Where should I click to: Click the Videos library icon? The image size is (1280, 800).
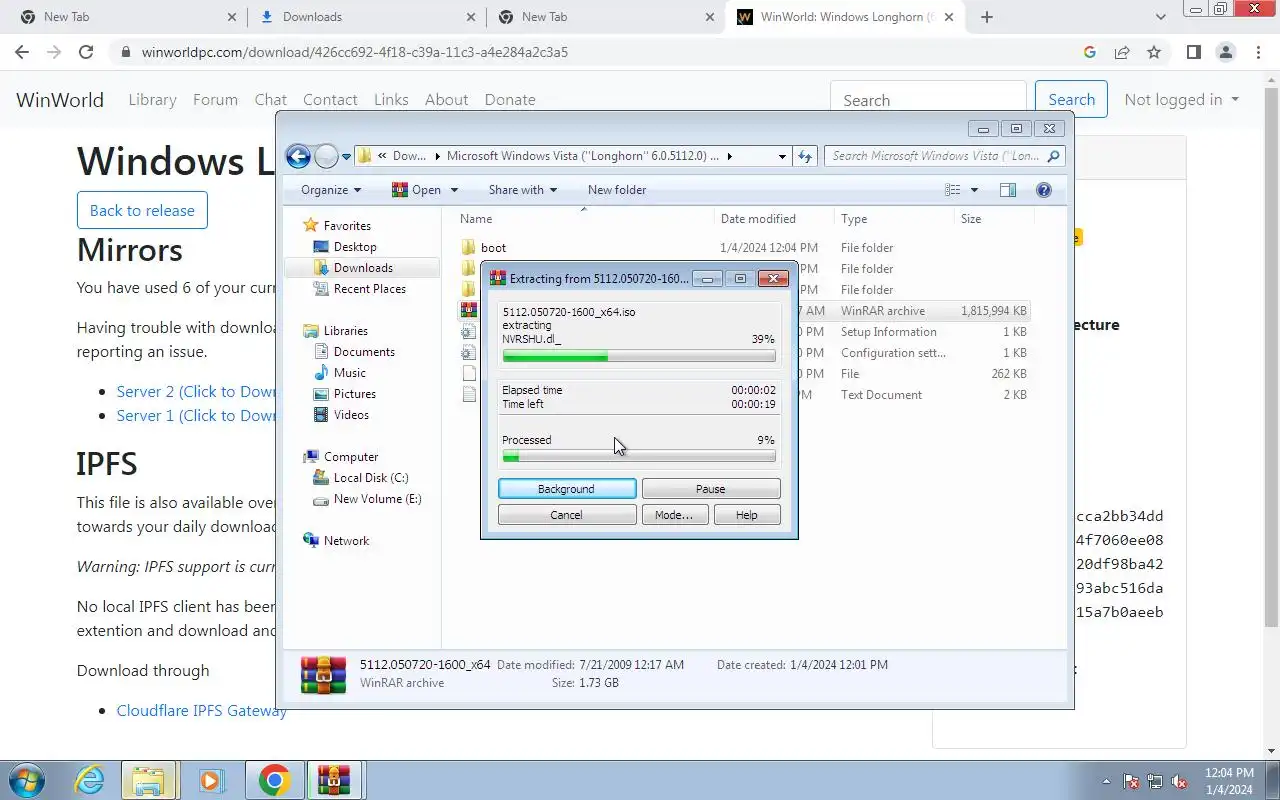click(321, 415)
